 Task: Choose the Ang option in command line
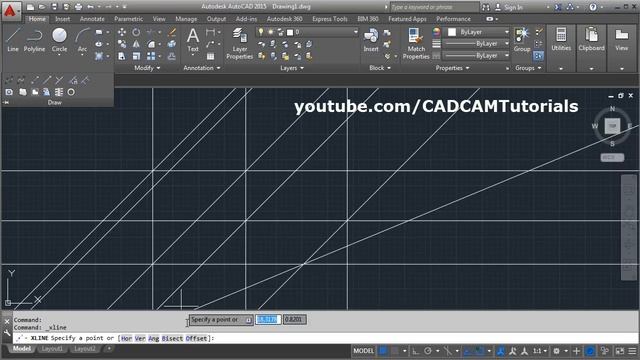(154, 338)
